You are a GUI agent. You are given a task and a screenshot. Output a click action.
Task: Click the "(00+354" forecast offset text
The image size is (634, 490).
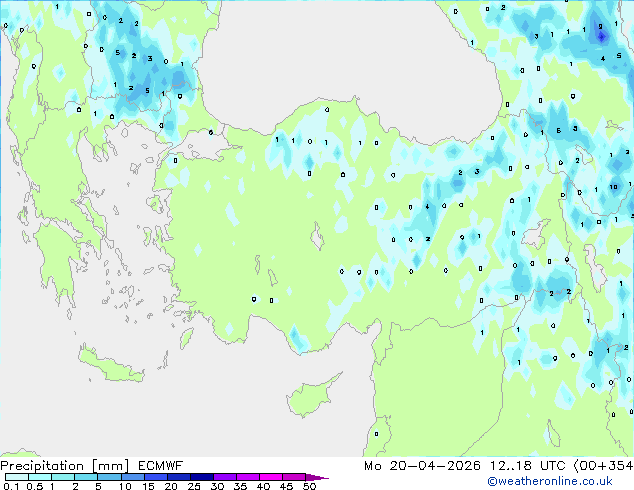[x=603, y=466]
